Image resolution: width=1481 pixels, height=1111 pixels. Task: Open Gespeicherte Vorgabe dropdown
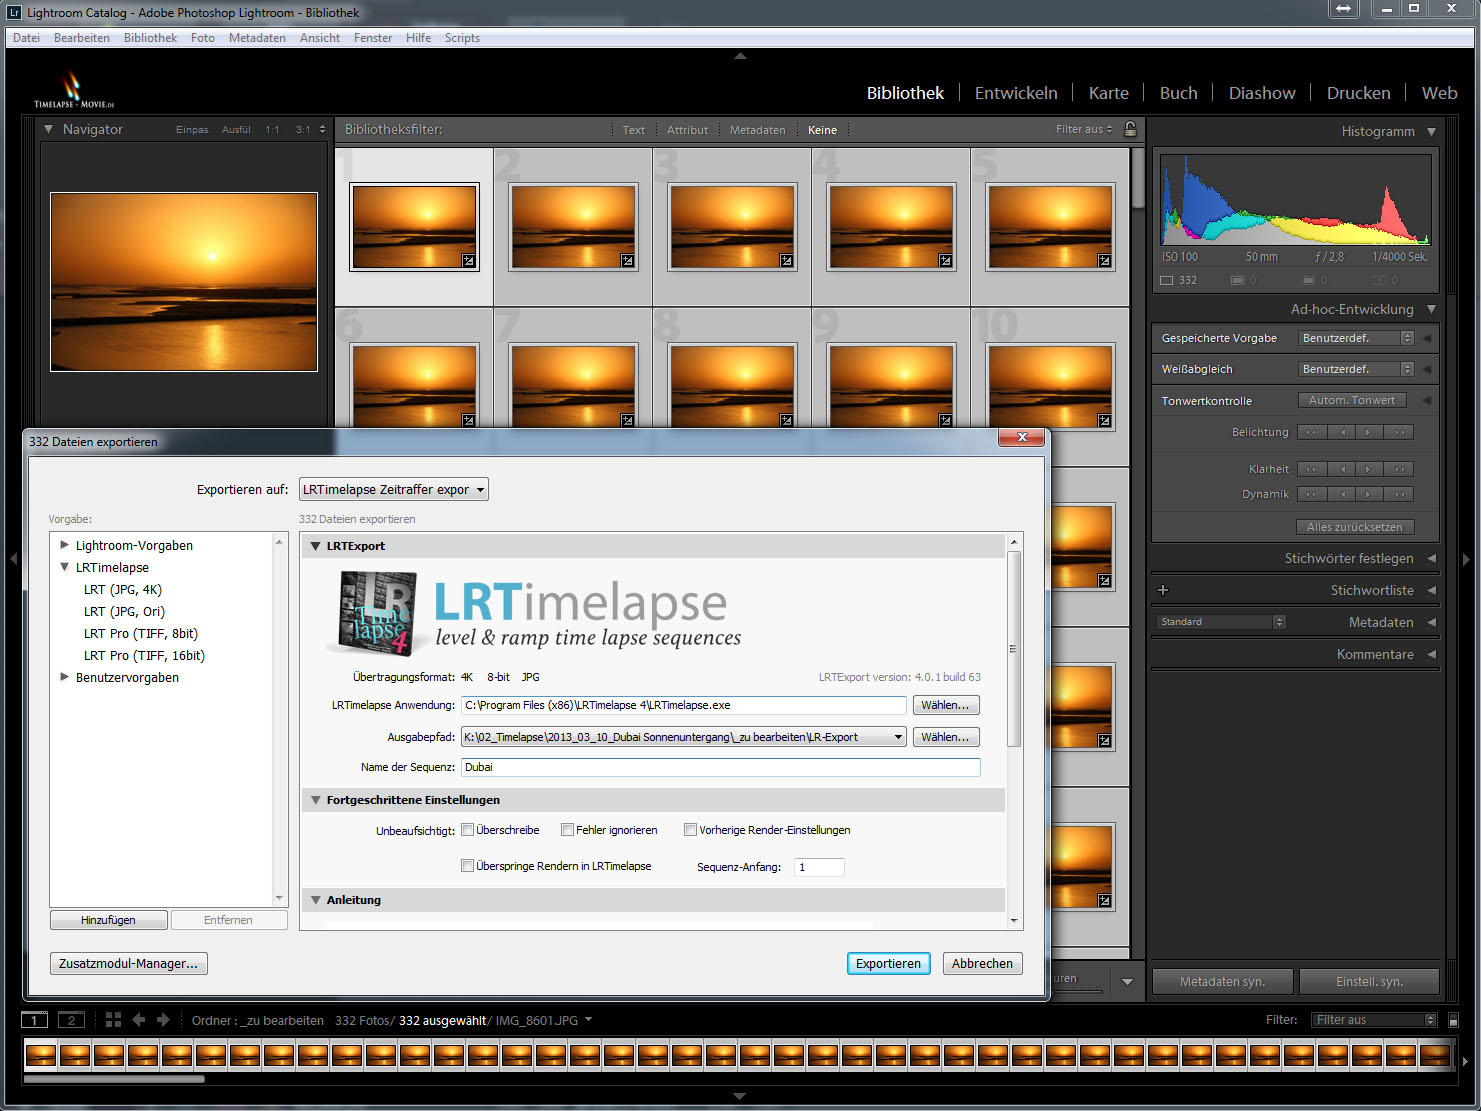pos(1356,338)
